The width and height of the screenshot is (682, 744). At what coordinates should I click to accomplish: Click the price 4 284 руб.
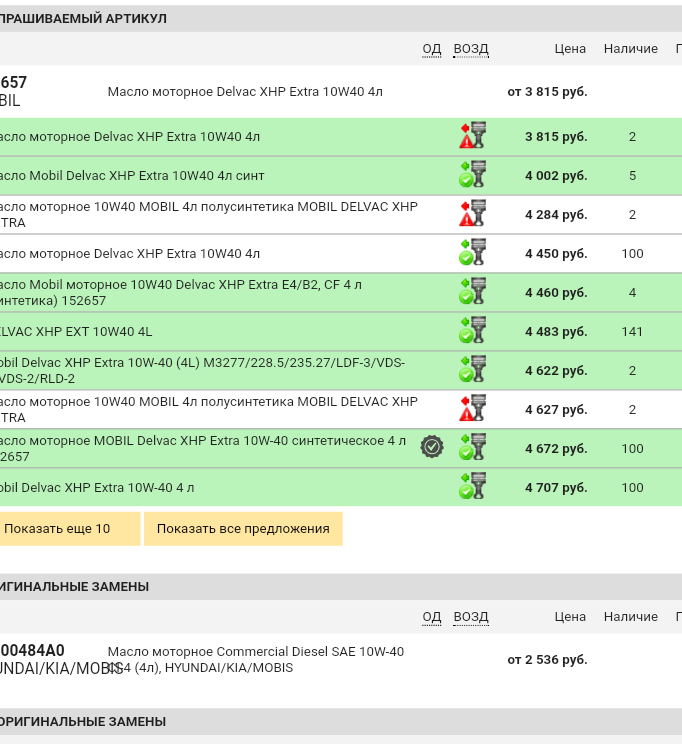(556, 214)
